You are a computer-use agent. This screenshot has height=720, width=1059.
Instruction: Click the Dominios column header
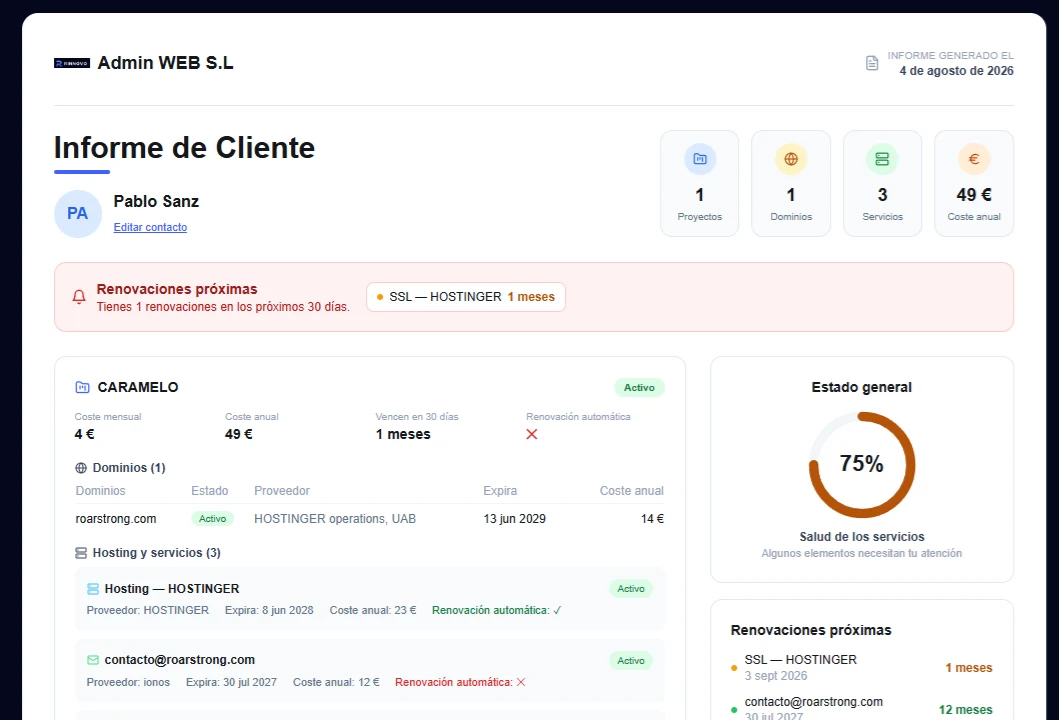(x=101, y=491)
